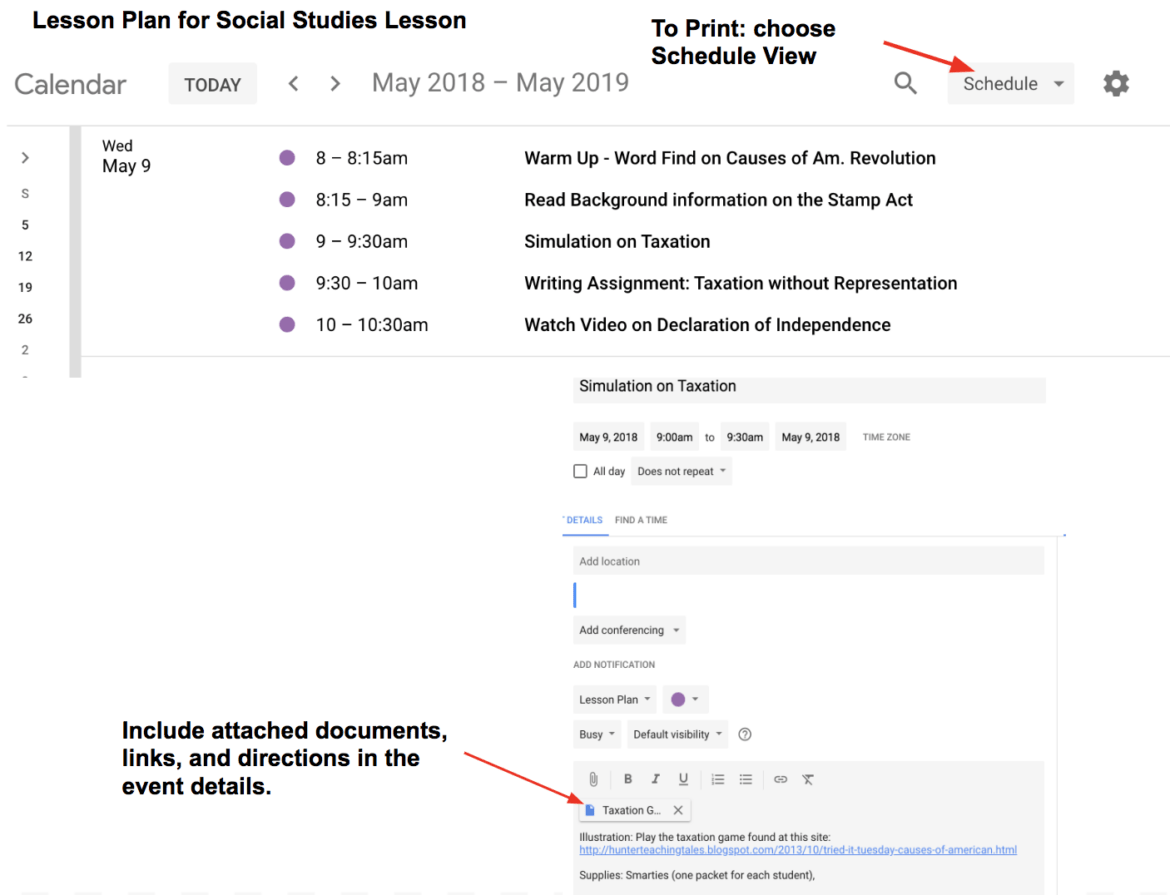
Task: Open Calendar search with the magnifier icon
Action: coord(905,83)
